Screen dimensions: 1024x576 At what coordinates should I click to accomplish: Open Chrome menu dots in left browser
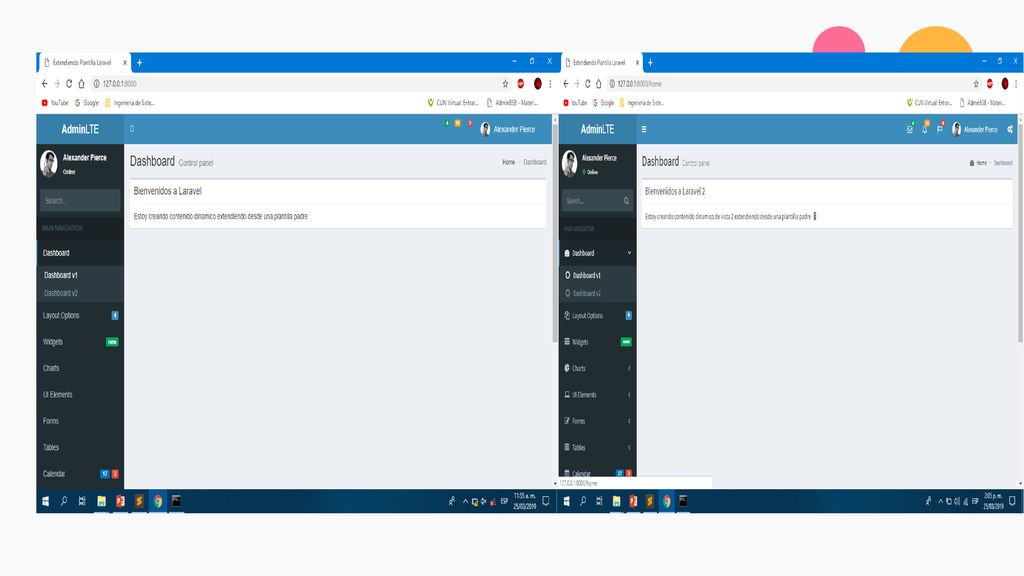[x=550, y=84]
